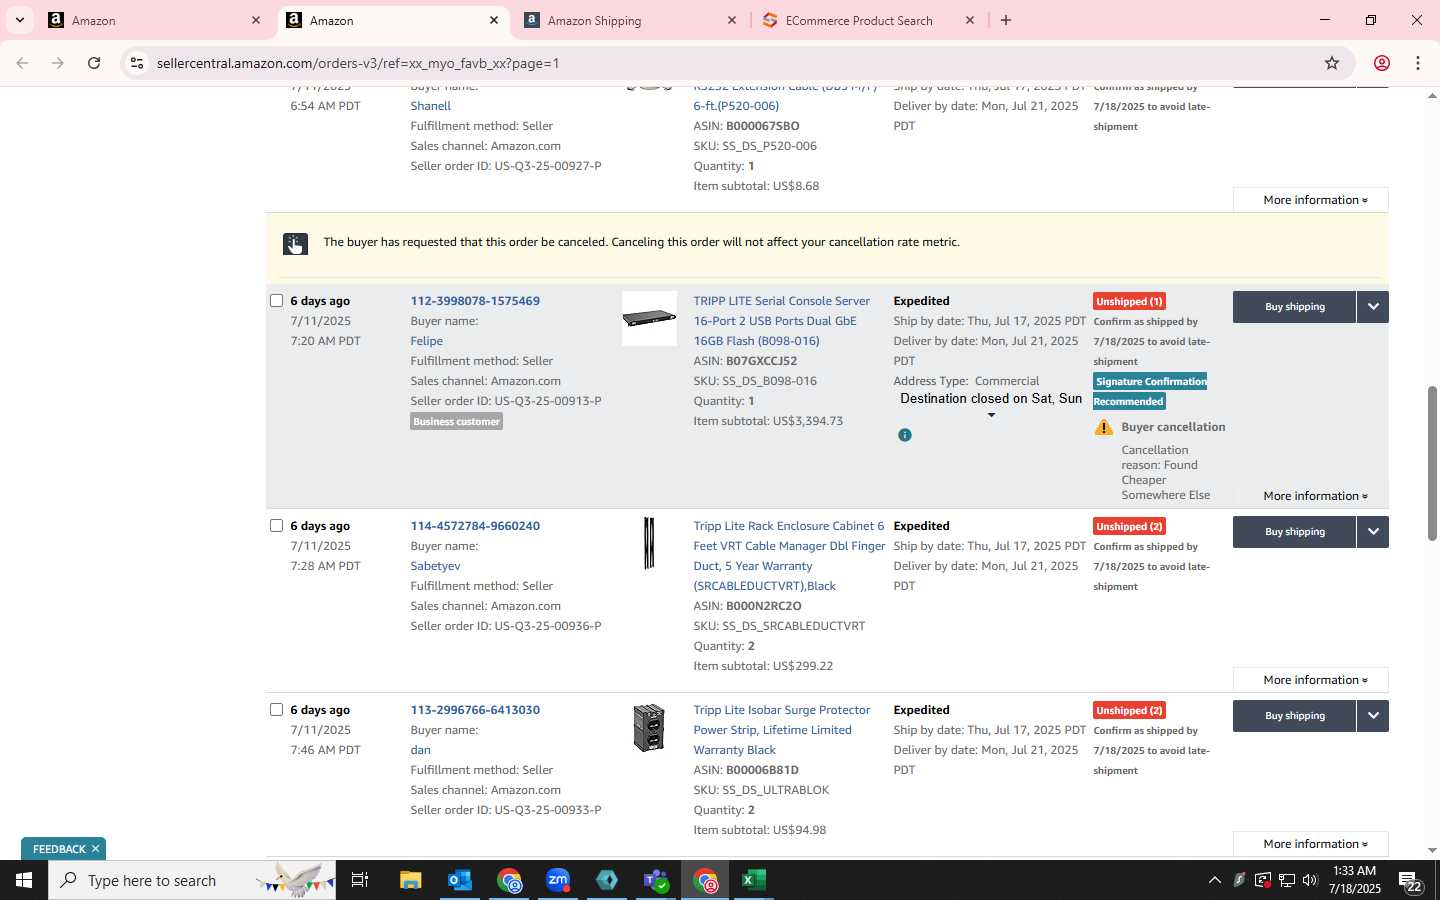Click info icon under Destination closed notice
Viewport: 1440px width, 900px height.
pos(905,435)
